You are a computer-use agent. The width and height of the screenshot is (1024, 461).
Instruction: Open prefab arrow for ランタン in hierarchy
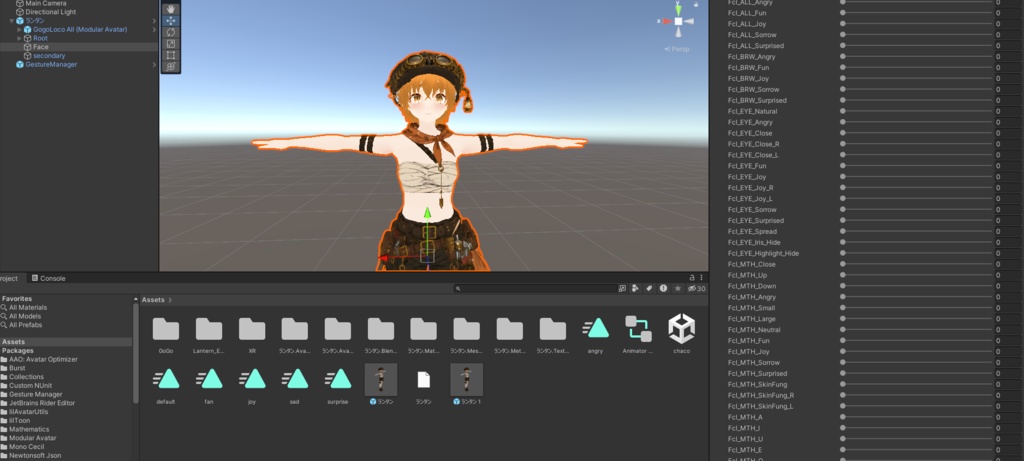point(154,21)
